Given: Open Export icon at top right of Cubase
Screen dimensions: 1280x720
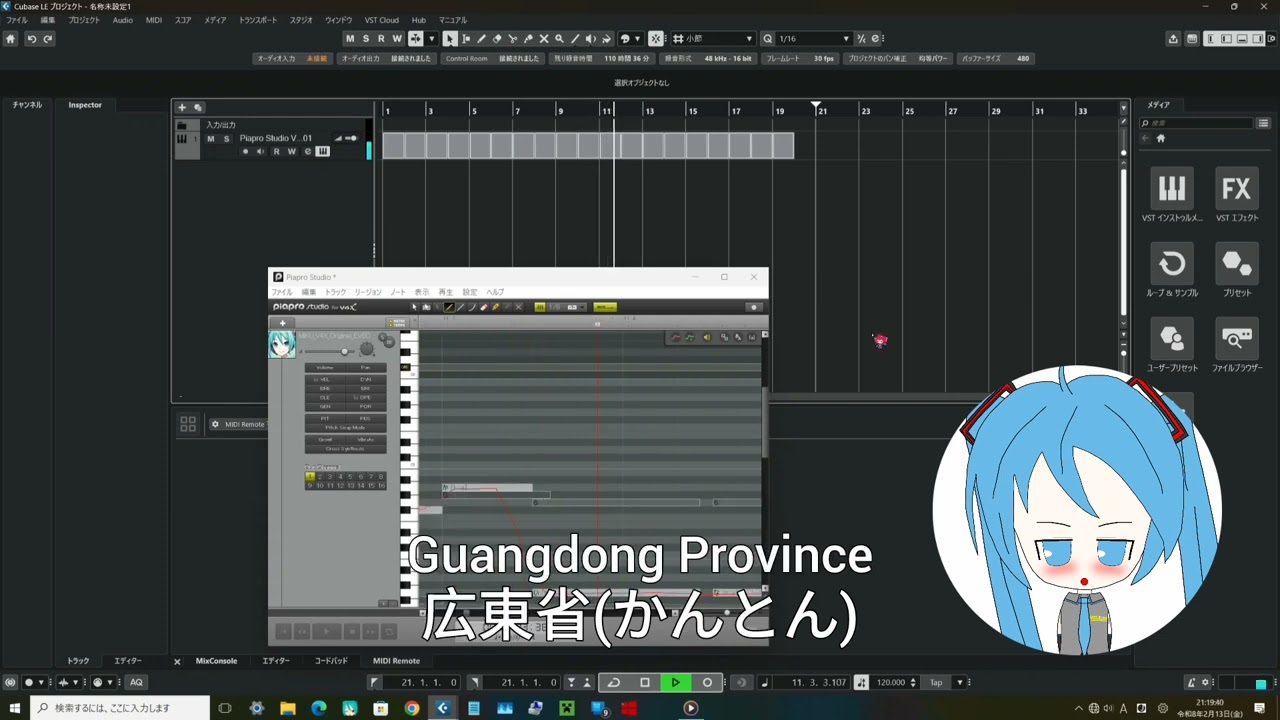Looking at the screenshot, I should click(x=1173, y=39).
